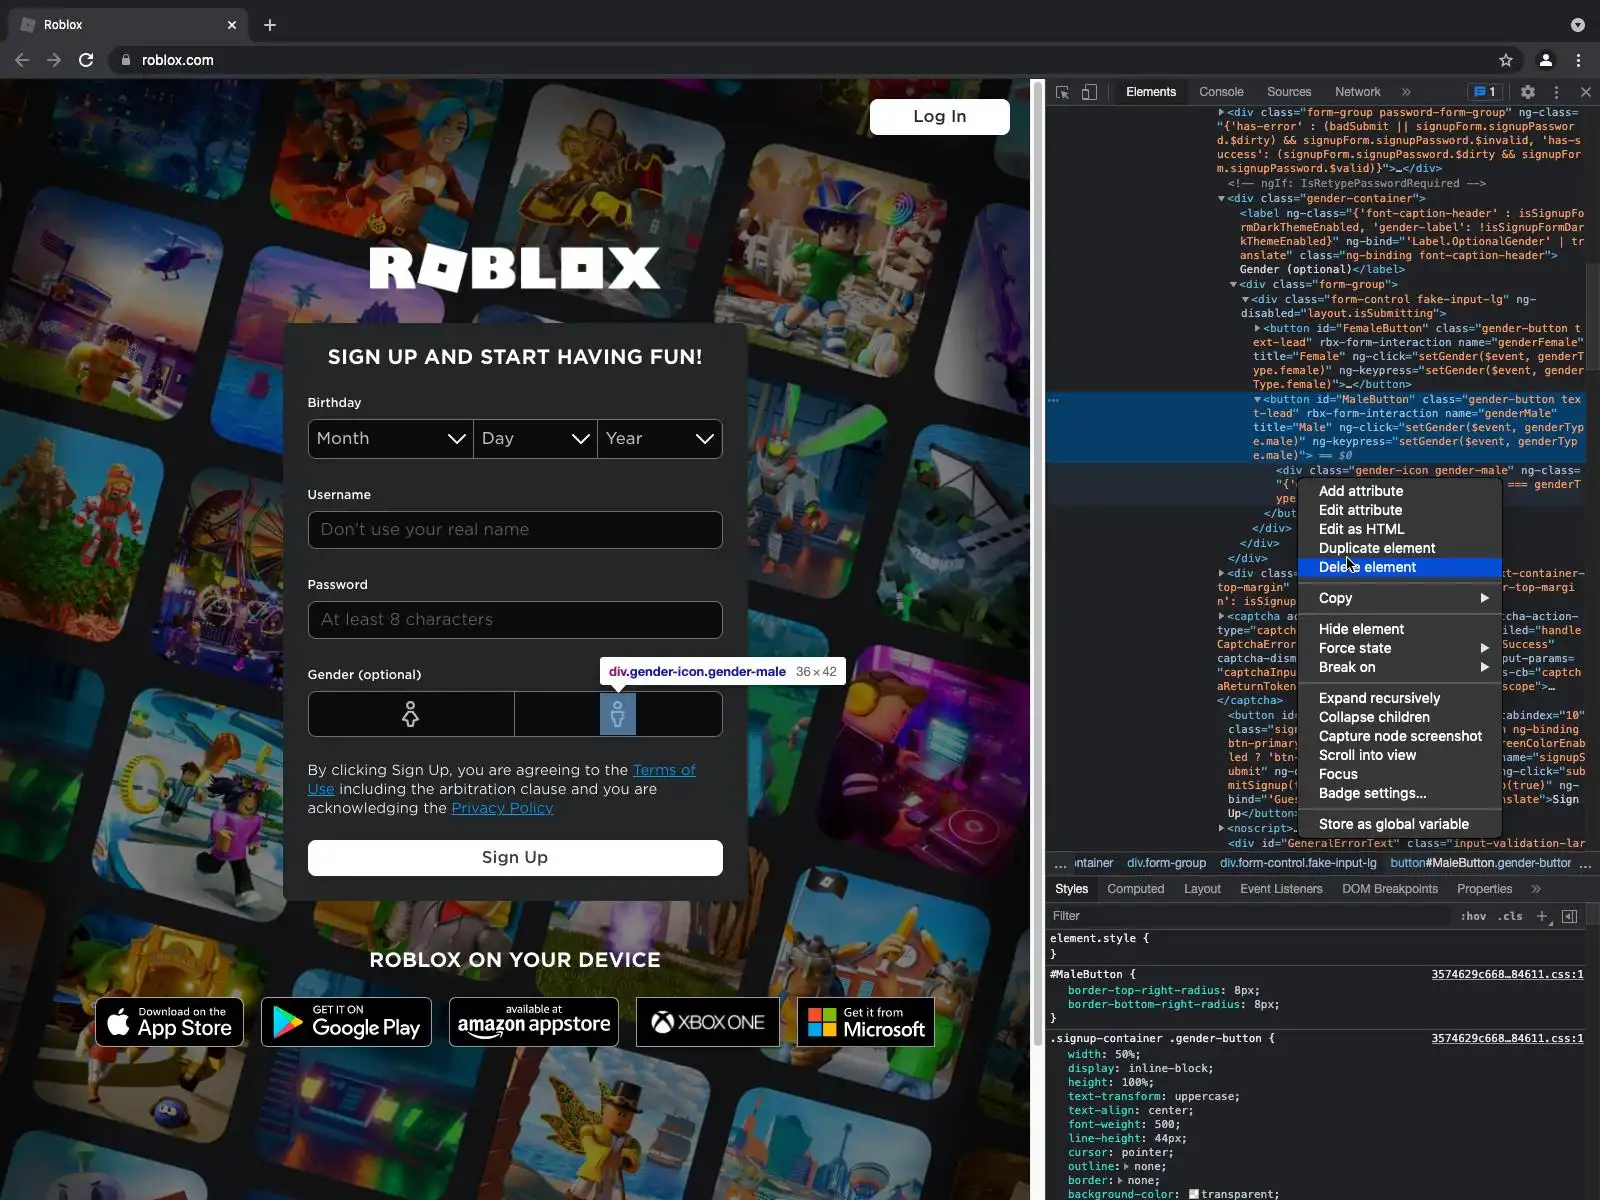Click the Roblox logo

coord(515,267)
